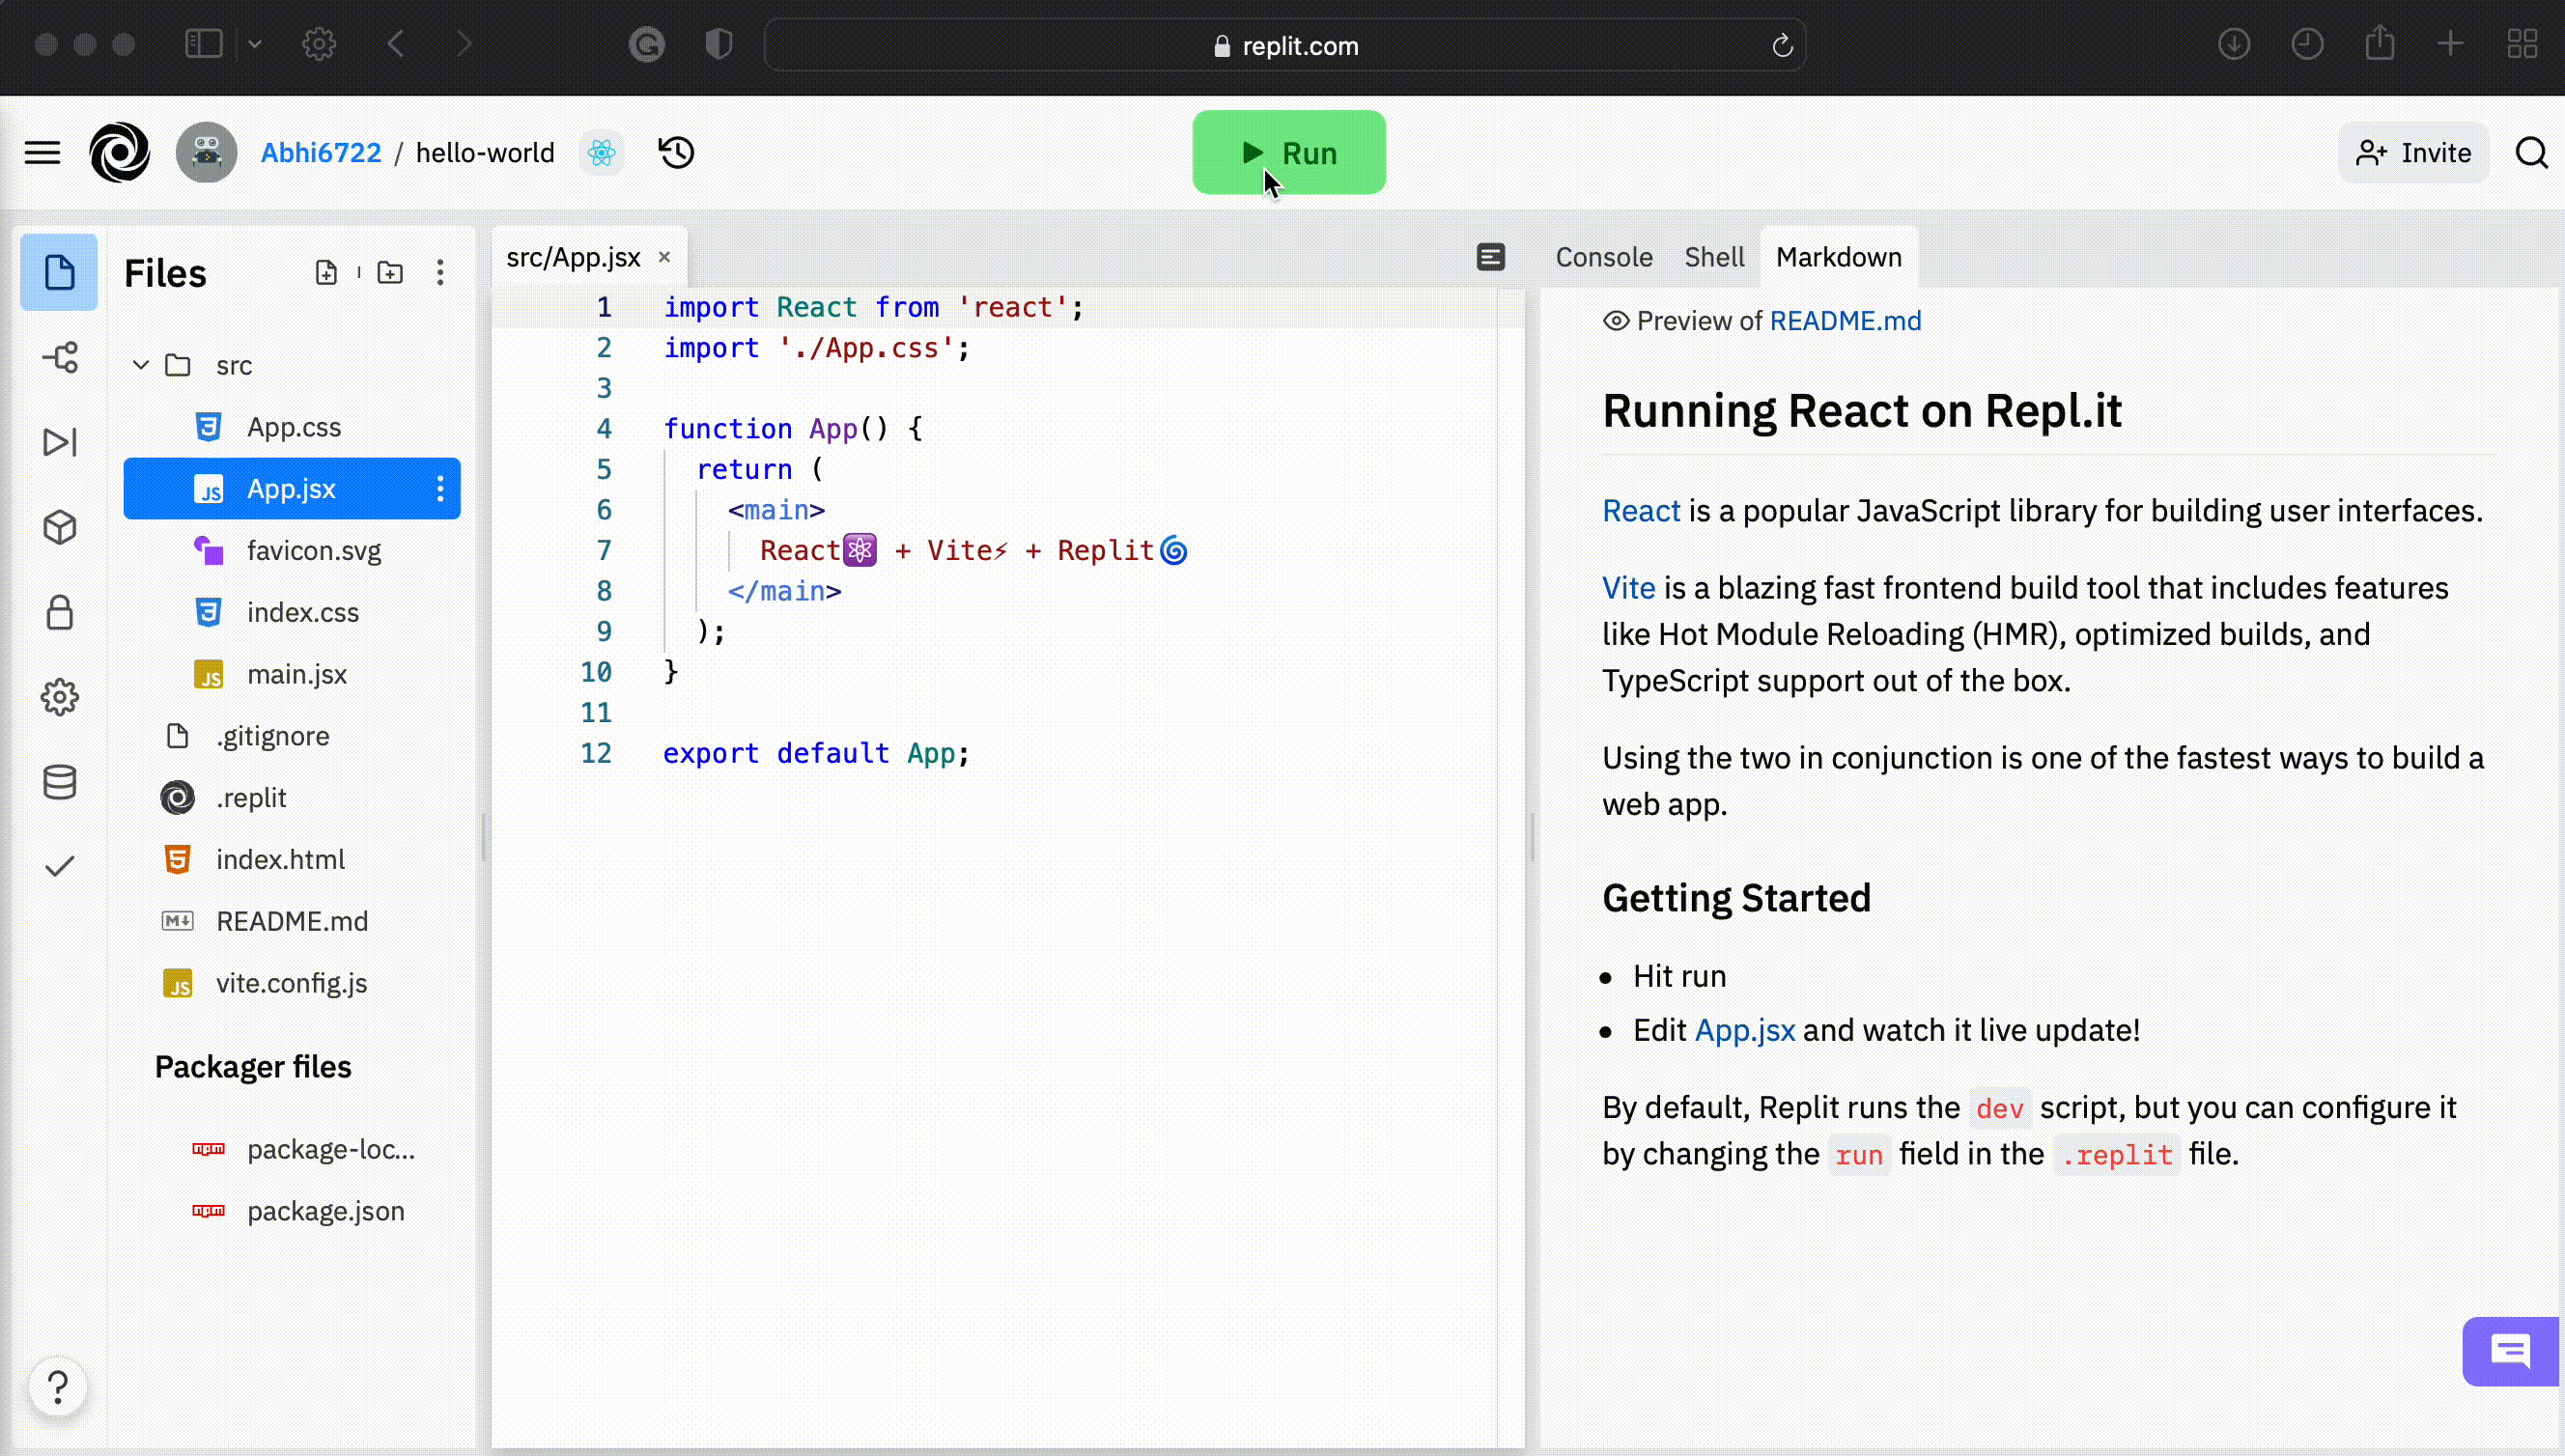Open index.css in file tree
2565x1456 pixels.
pos(292,612)
